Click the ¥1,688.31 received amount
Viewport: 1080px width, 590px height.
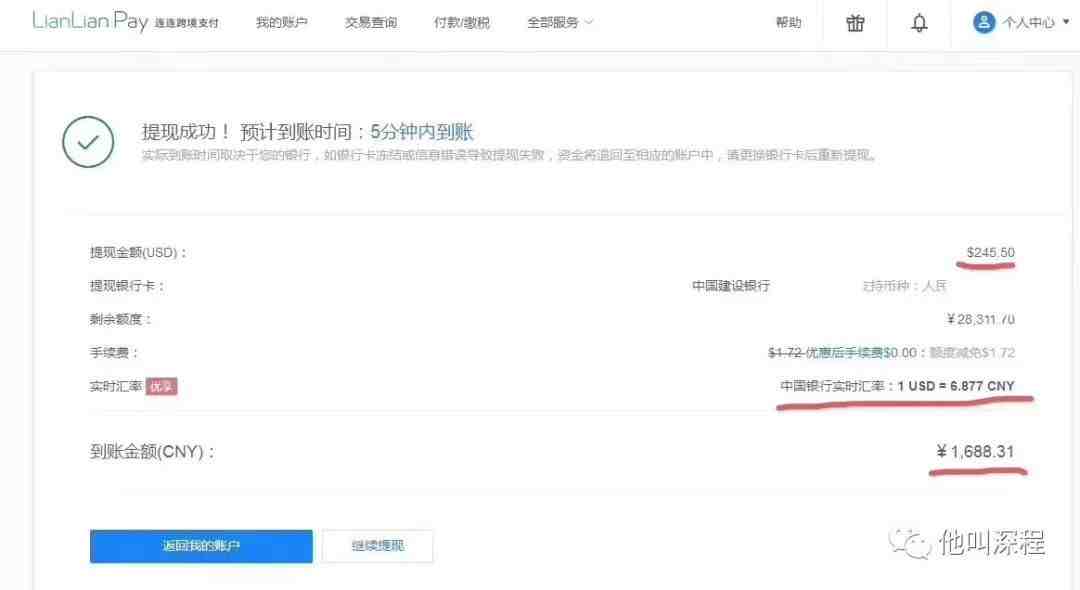(x=975, y=452)
